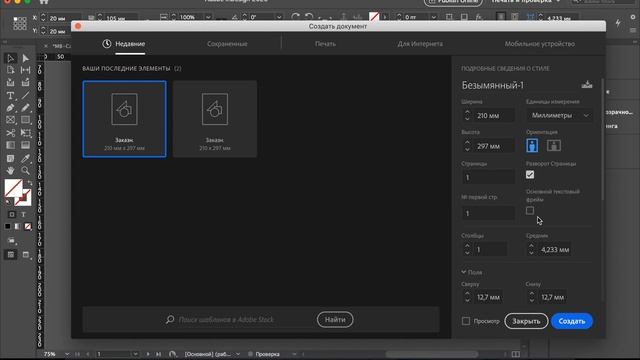Click the Закрыть button
640x360 pixels.
pyautogui.click(x=526, y=321)
